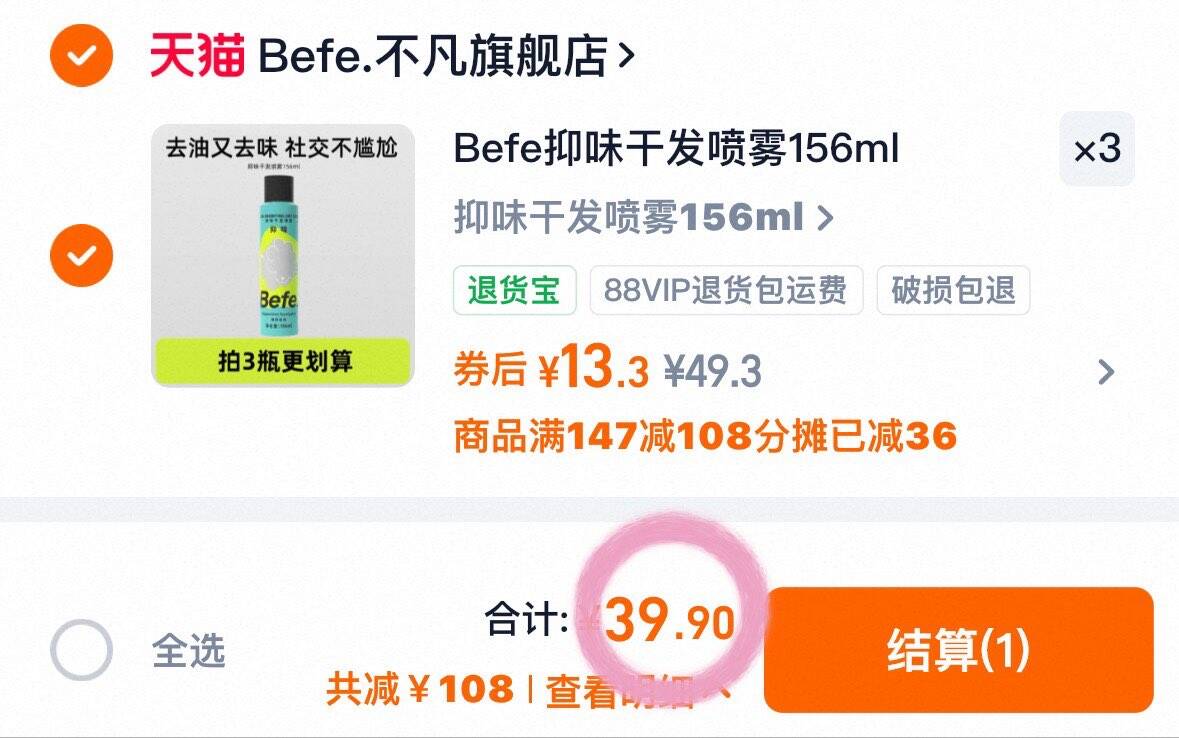The height and width of the screenshot is (738, 1179).
Task: Open 查看明细 discount details
Action: 638,691
